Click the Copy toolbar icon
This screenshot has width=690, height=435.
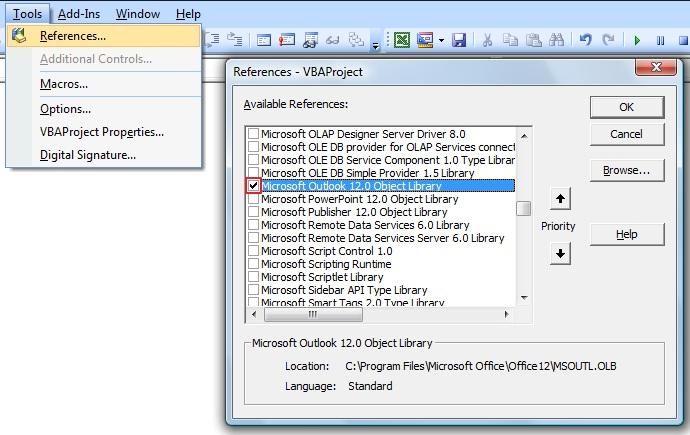[510, 40]
